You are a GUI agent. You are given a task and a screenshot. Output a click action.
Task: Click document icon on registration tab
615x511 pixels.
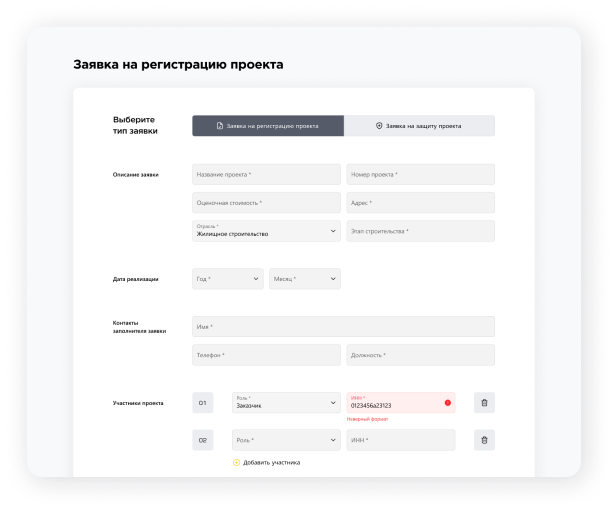pos(220,126)
